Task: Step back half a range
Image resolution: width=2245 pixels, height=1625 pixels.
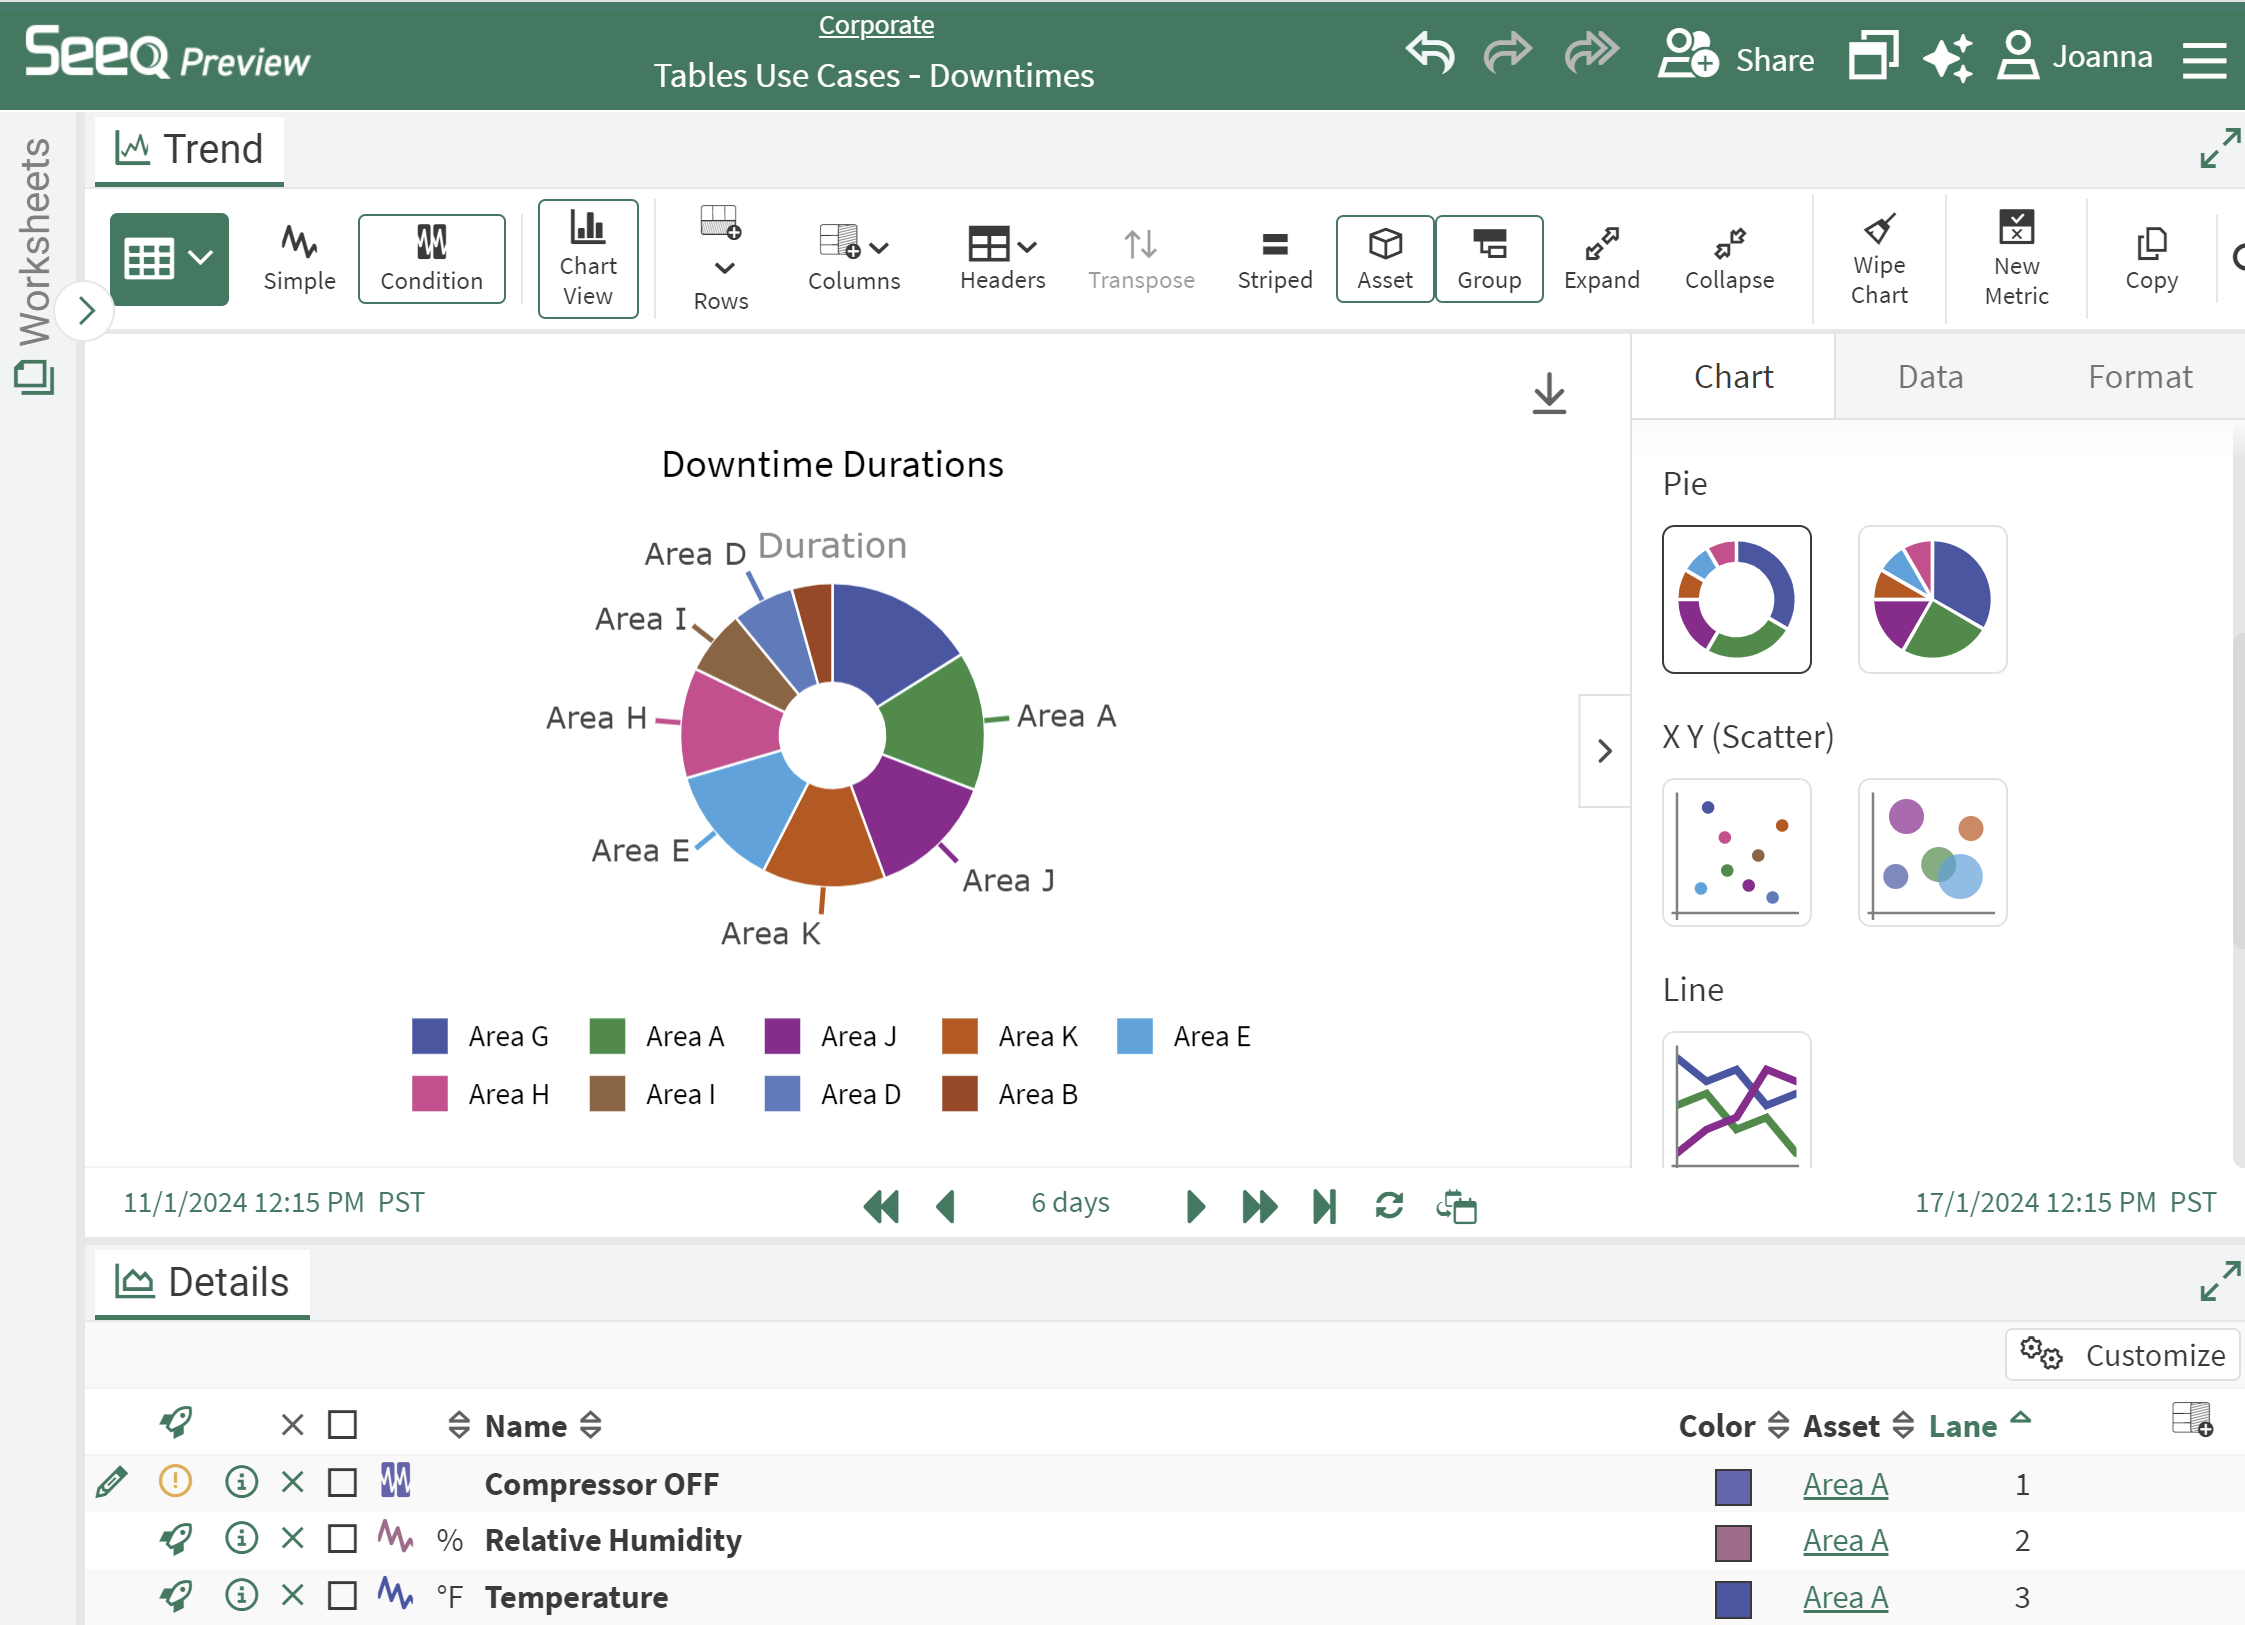Action: coord(946,1206)
